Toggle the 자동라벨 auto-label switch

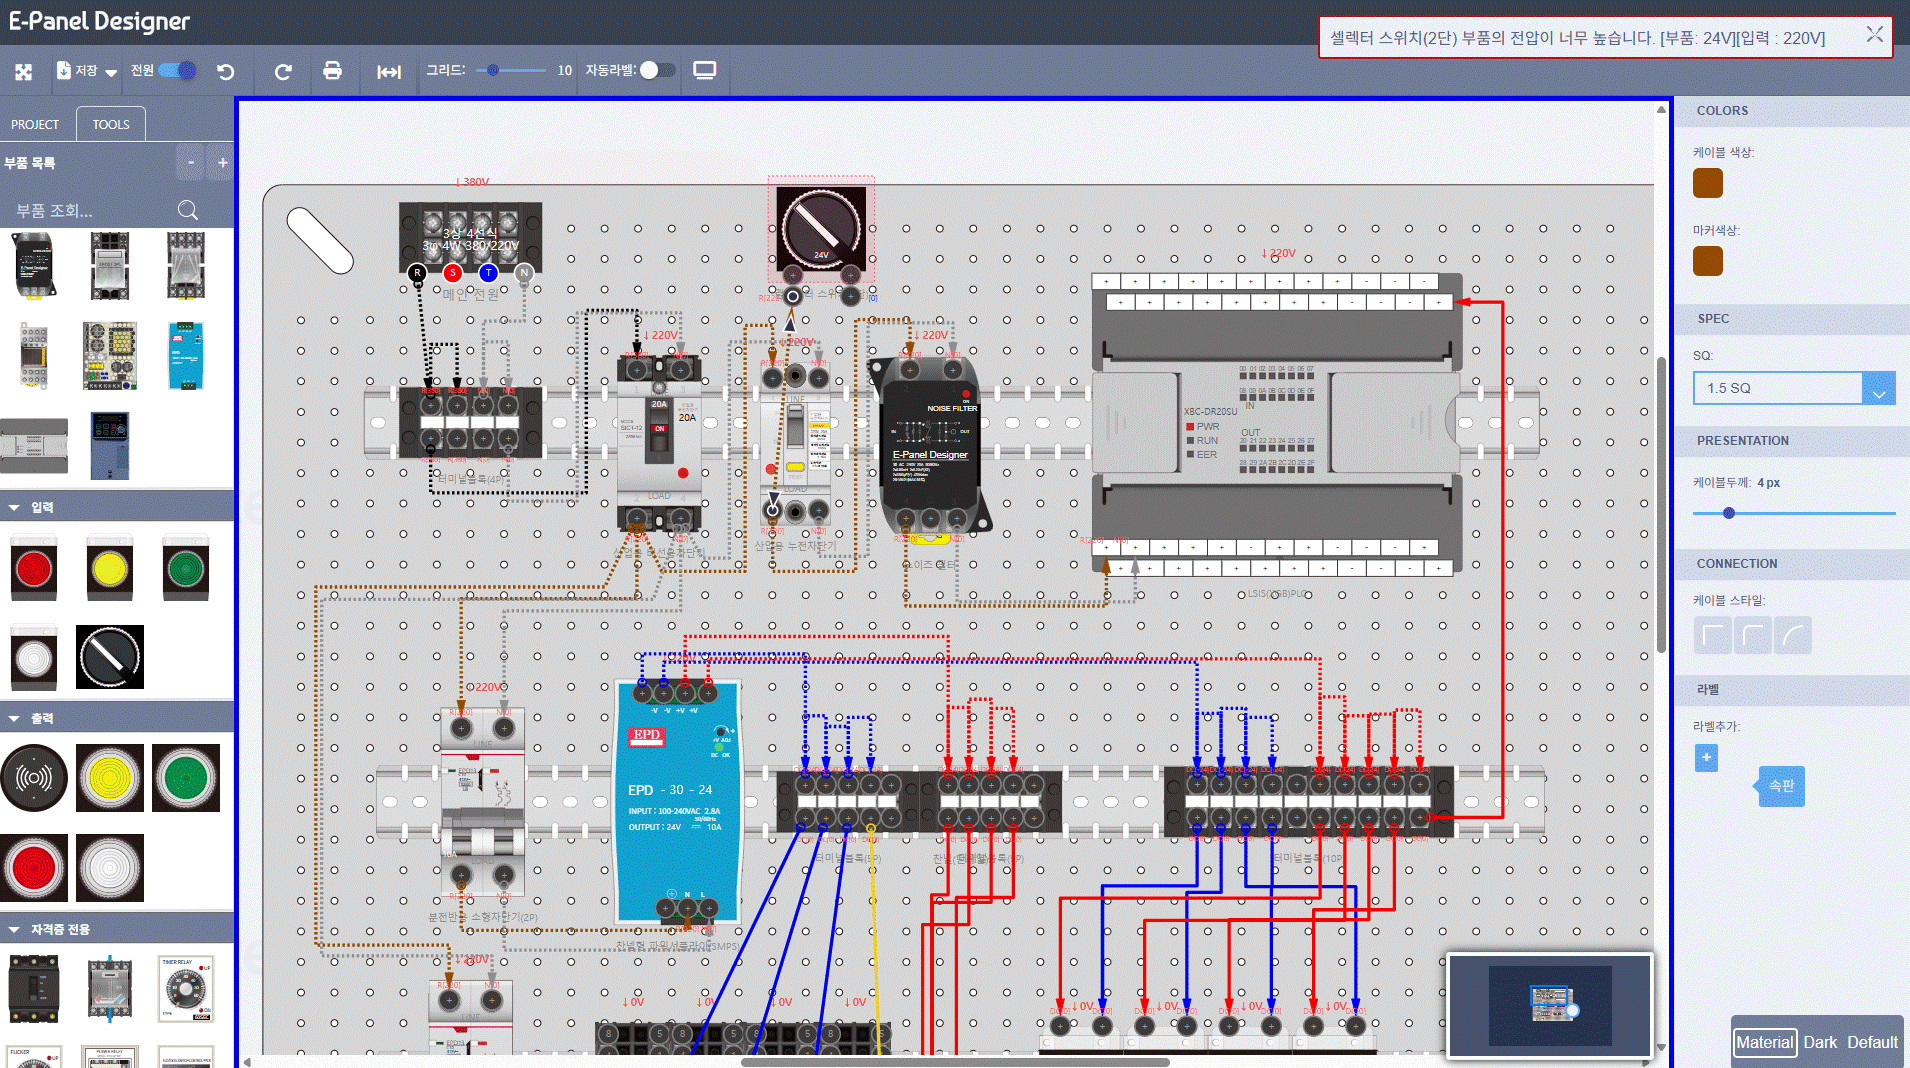pos(657,70)
